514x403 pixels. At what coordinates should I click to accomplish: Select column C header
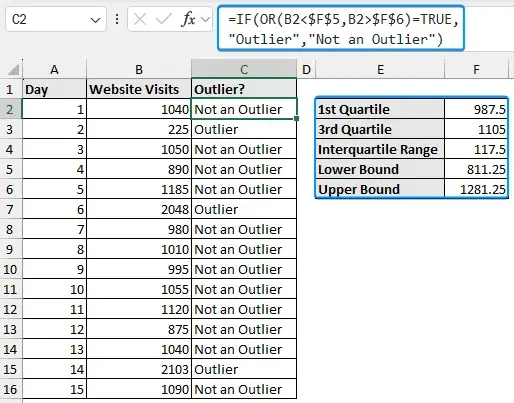244,69
